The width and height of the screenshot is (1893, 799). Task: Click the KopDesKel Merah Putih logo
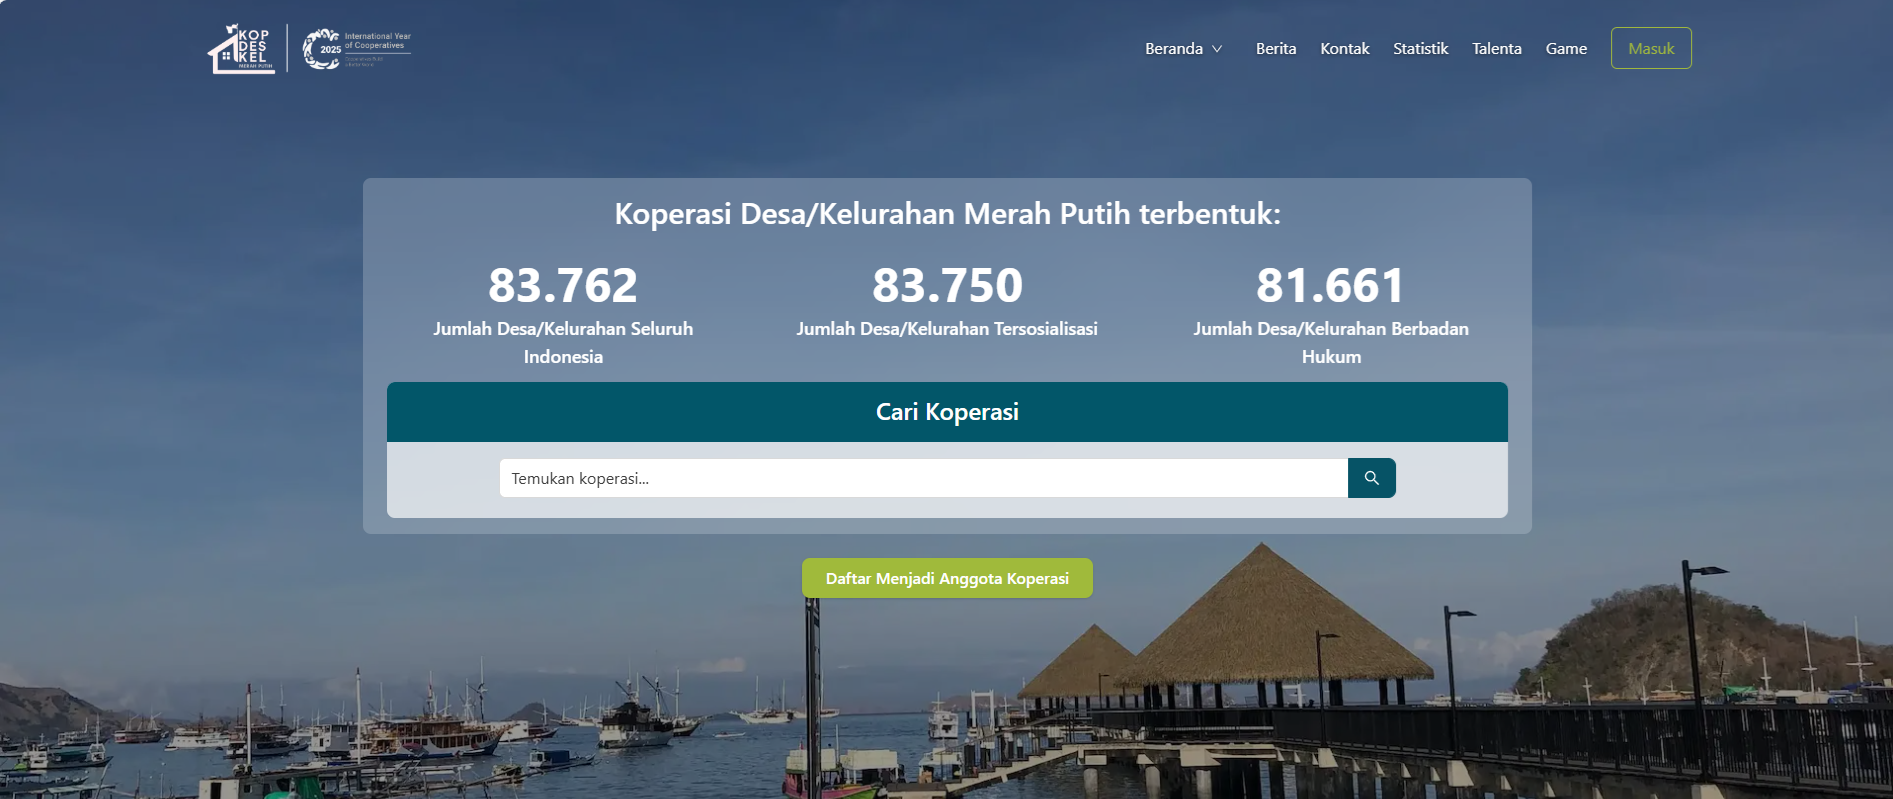[241, 49]
